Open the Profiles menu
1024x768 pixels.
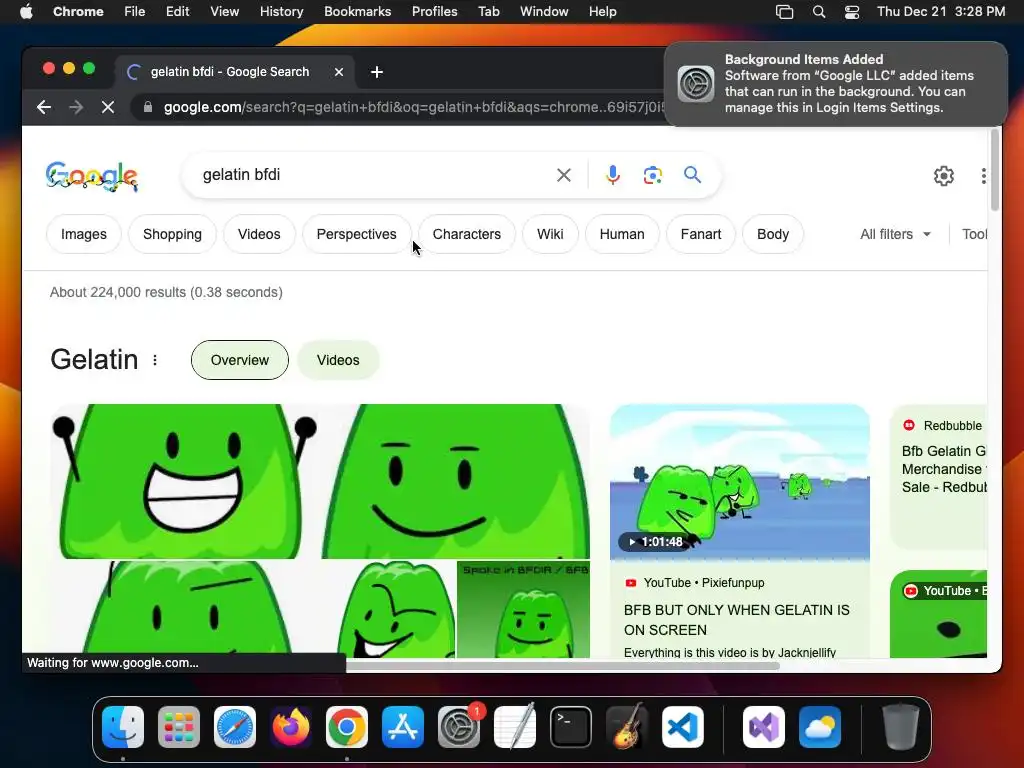click(x=434, y=12)
